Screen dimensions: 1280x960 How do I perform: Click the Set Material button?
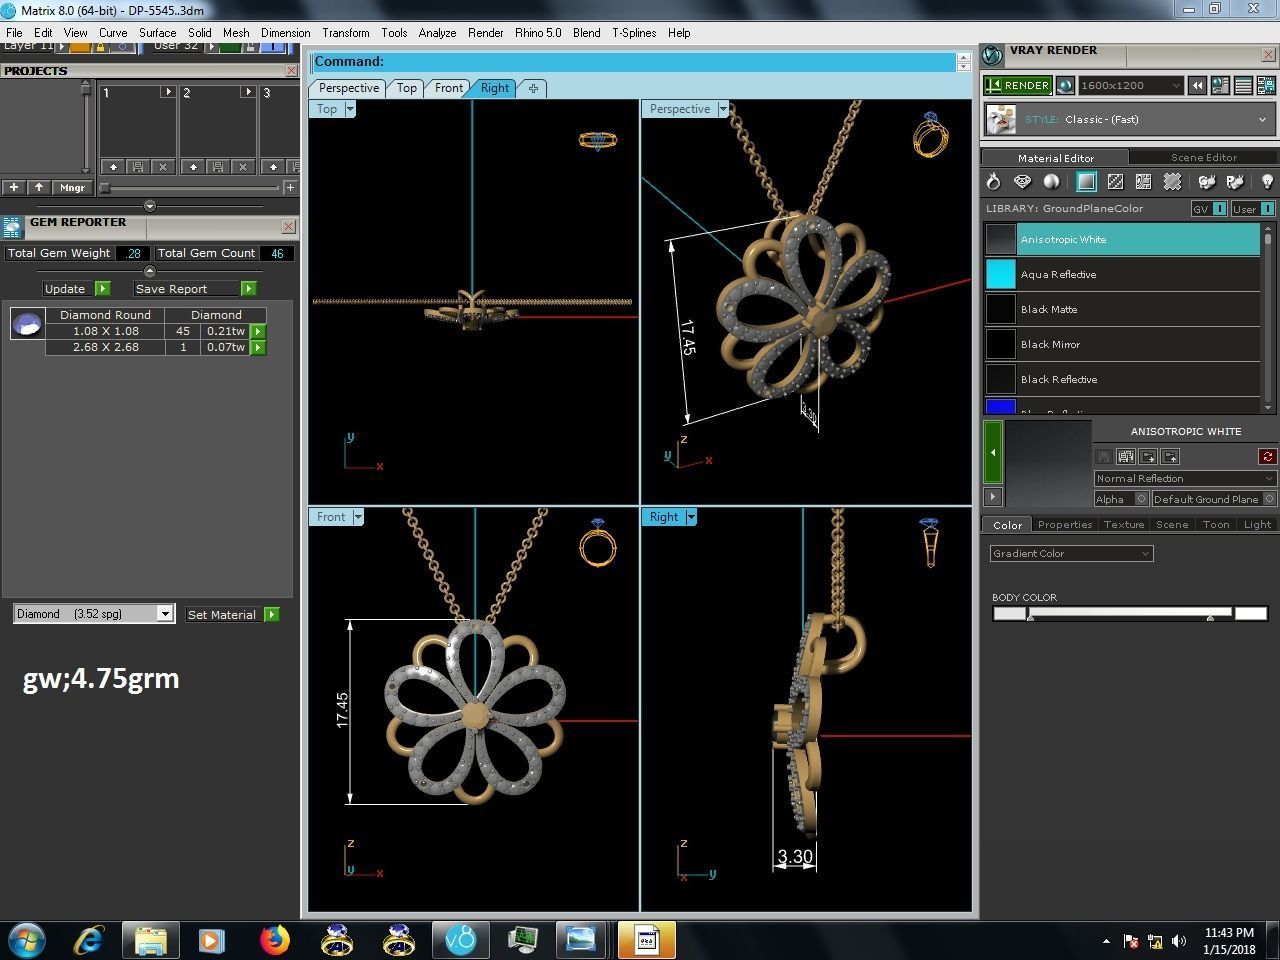[221, 614]
